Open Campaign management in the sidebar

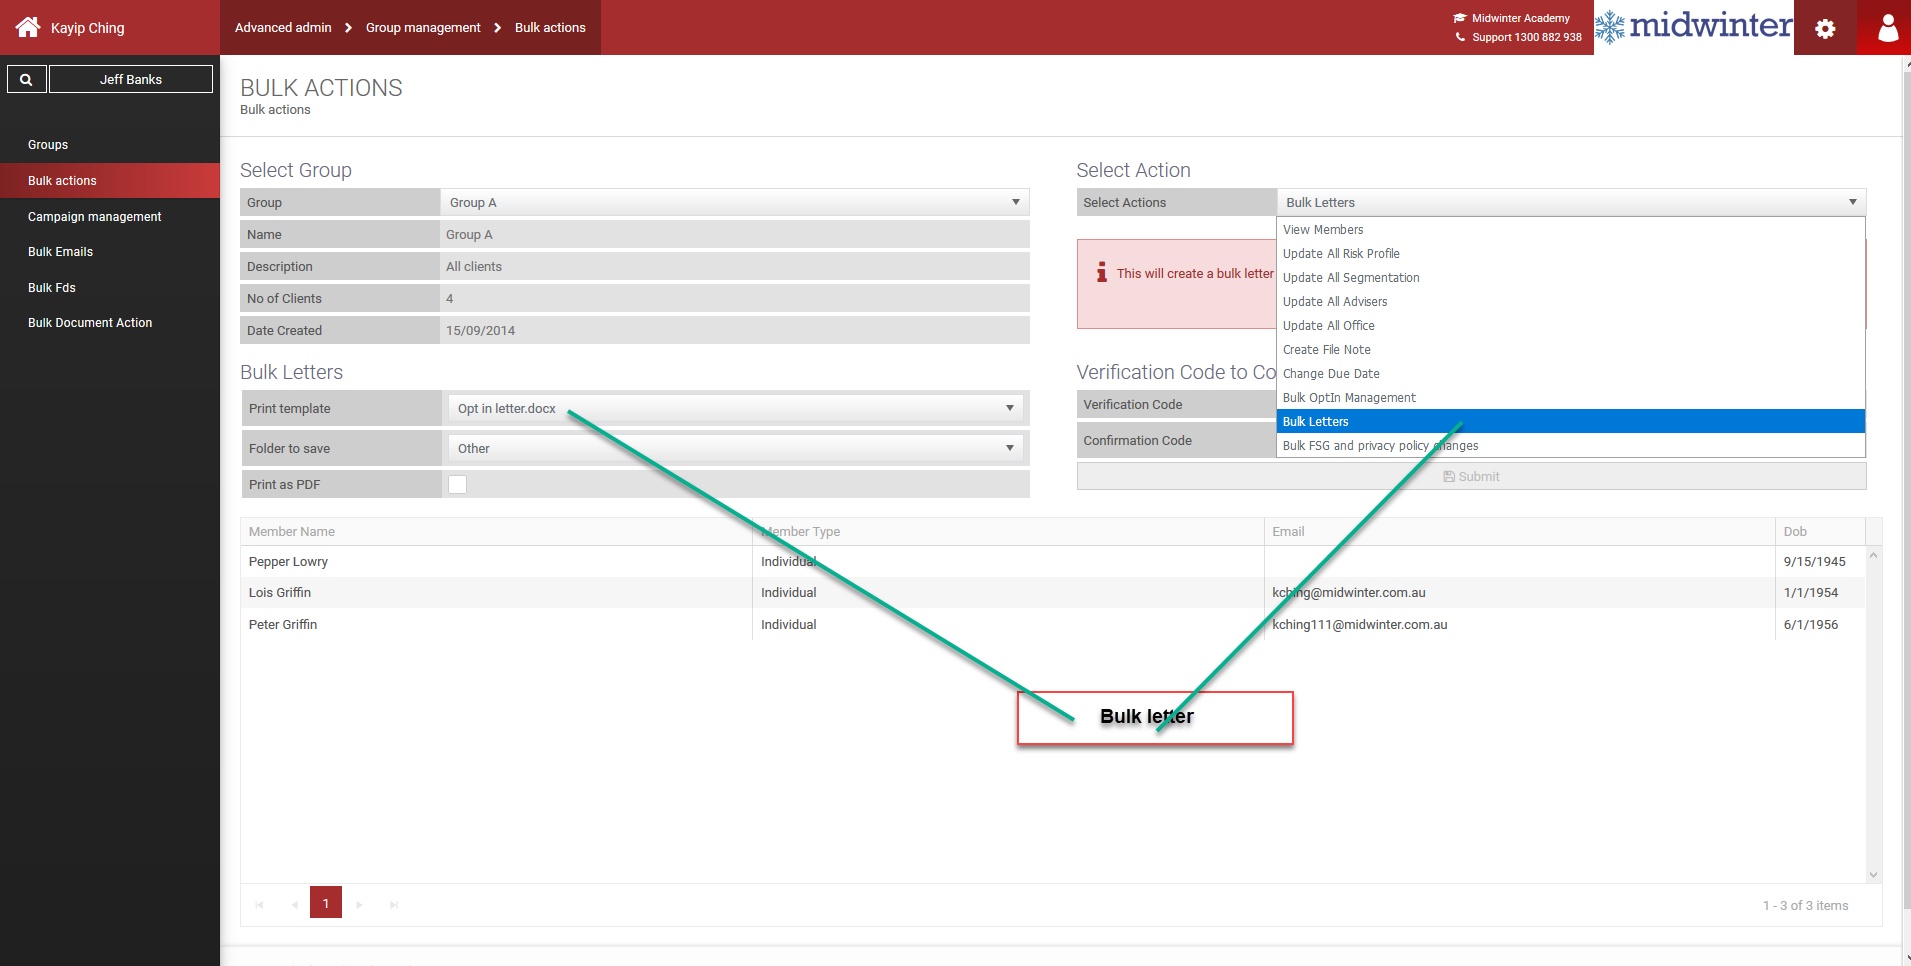click(94, 217)
